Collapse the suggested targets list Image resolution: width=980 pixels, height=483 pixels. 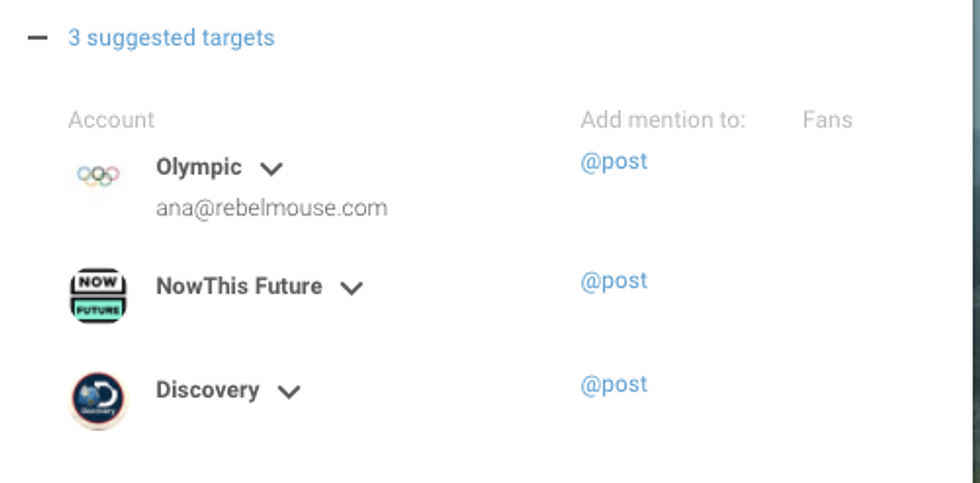pos(38,38)
